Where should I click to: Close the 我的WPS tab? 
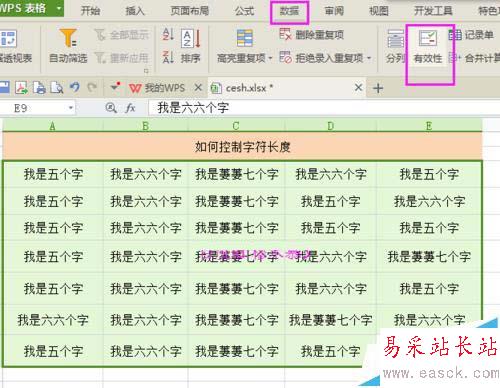(x=198, y=88)
